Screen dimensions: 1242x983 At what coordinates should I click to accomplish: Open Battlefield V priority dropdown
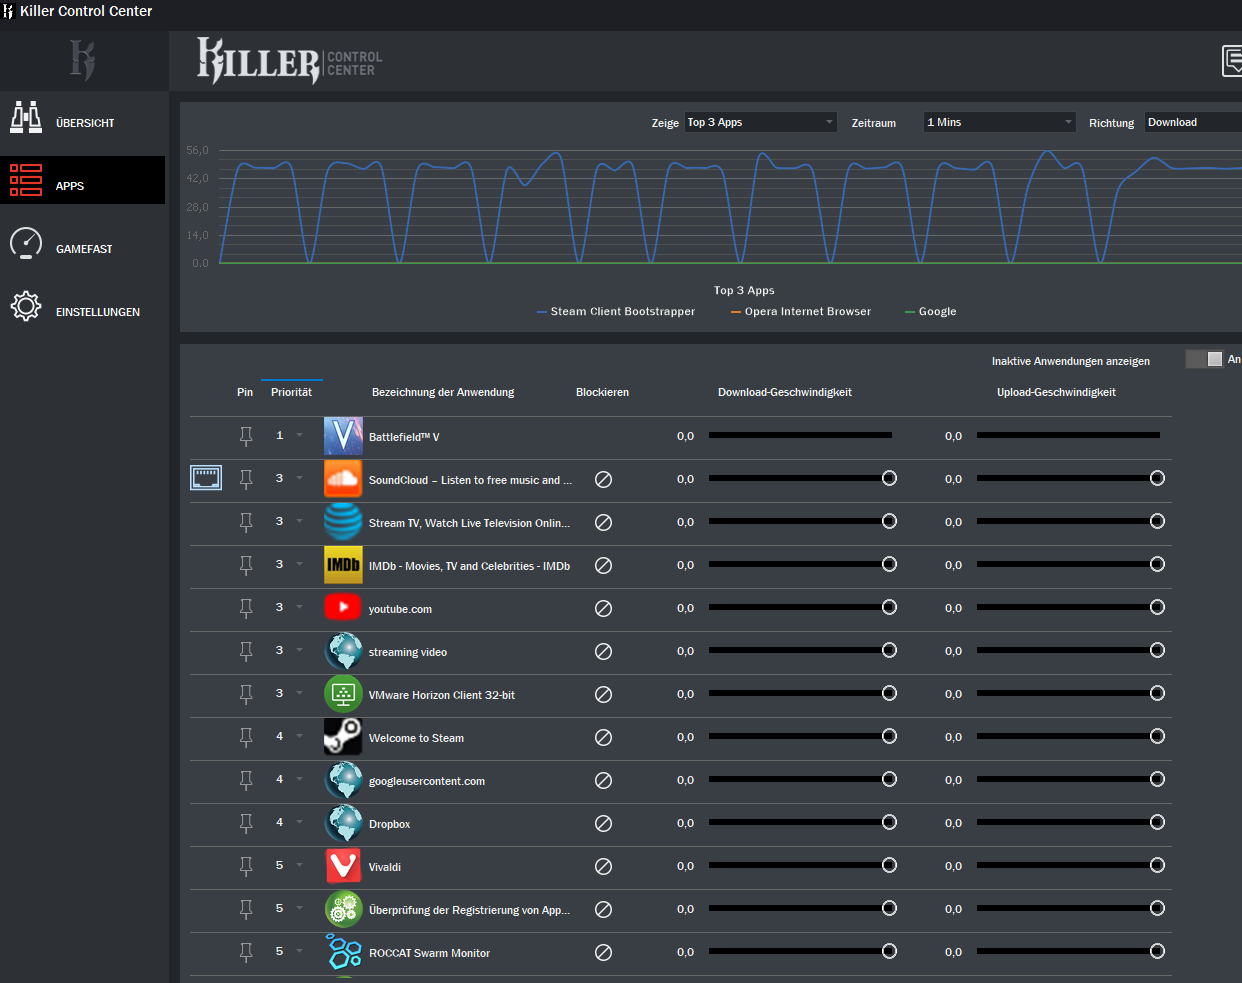point(299,435)
